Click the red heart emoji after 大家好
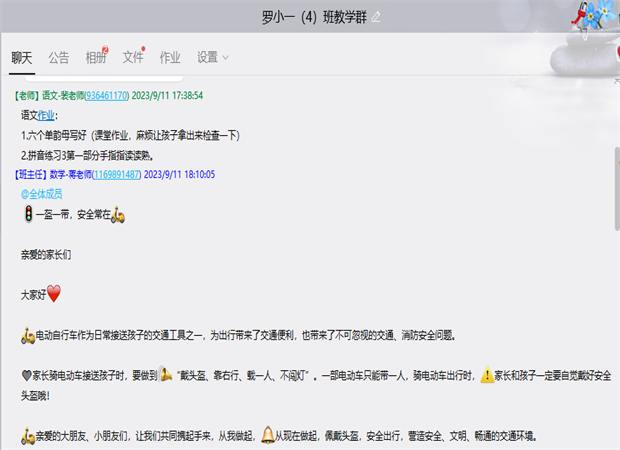This screenshot has height=450, width=620. point(54,294)
